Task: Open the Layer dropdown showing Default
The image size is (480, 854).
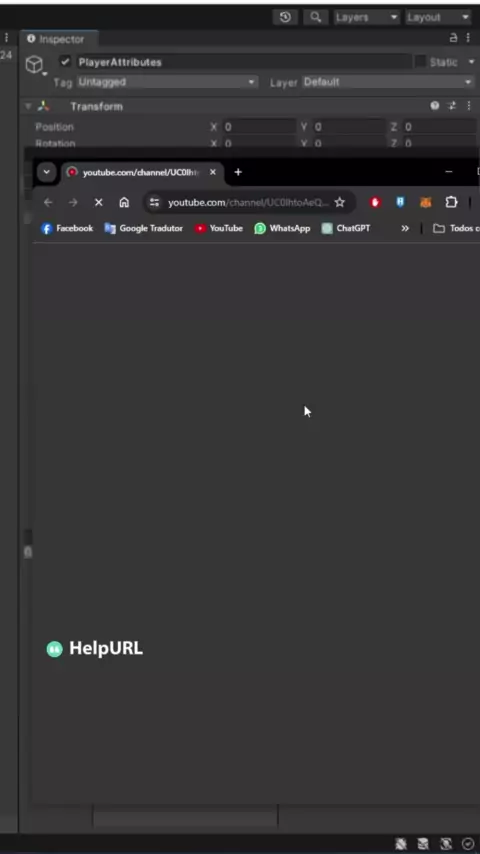Action: 388,82
